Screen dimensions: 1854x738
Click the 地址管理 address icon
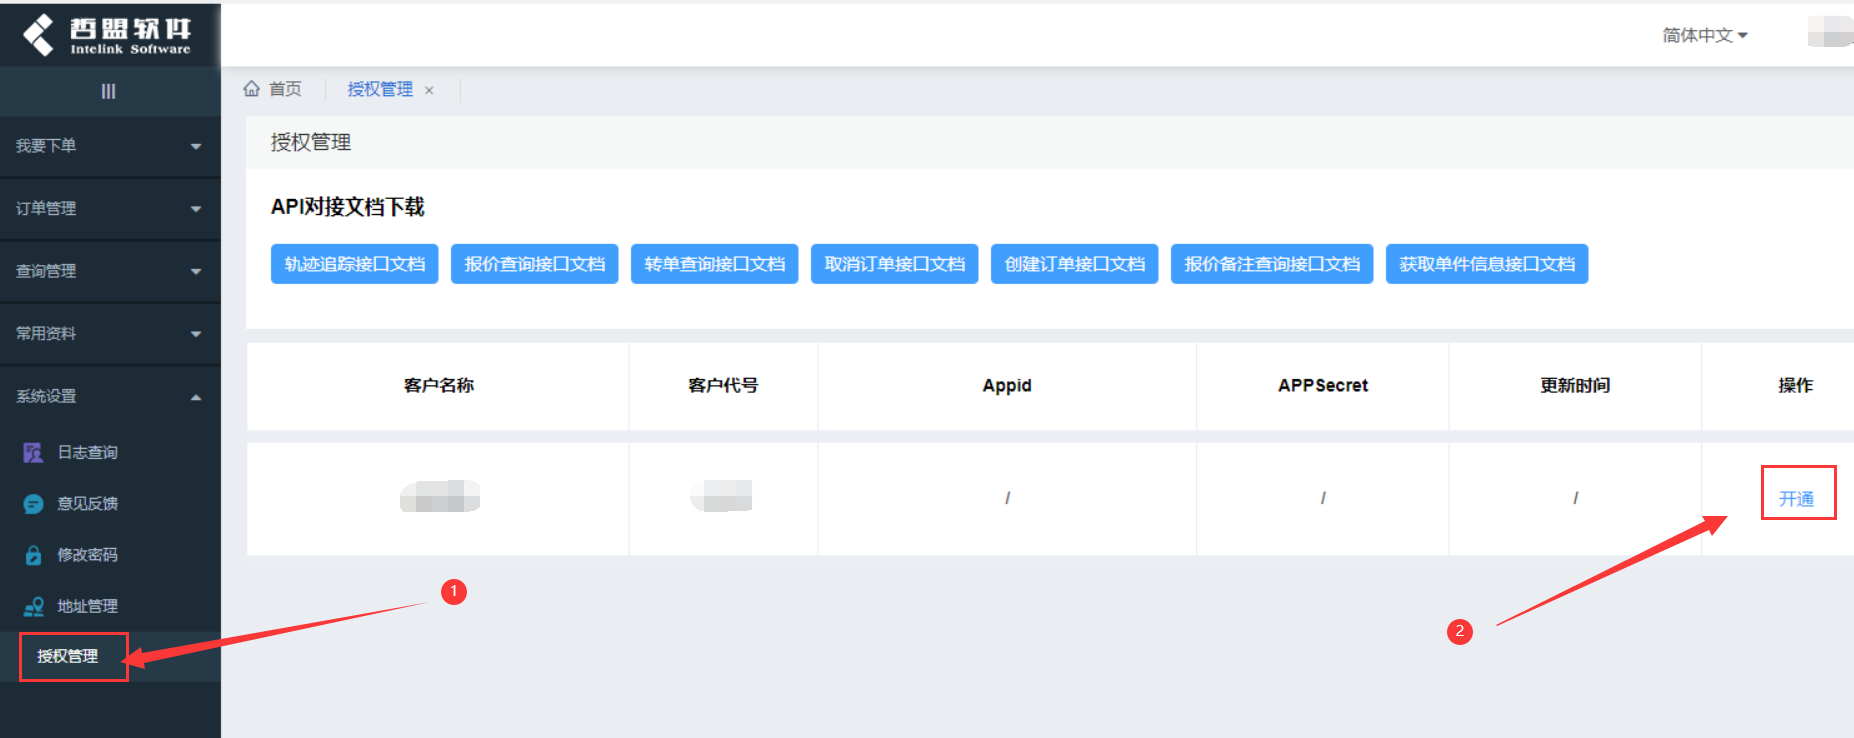click(x=33, y=606)
